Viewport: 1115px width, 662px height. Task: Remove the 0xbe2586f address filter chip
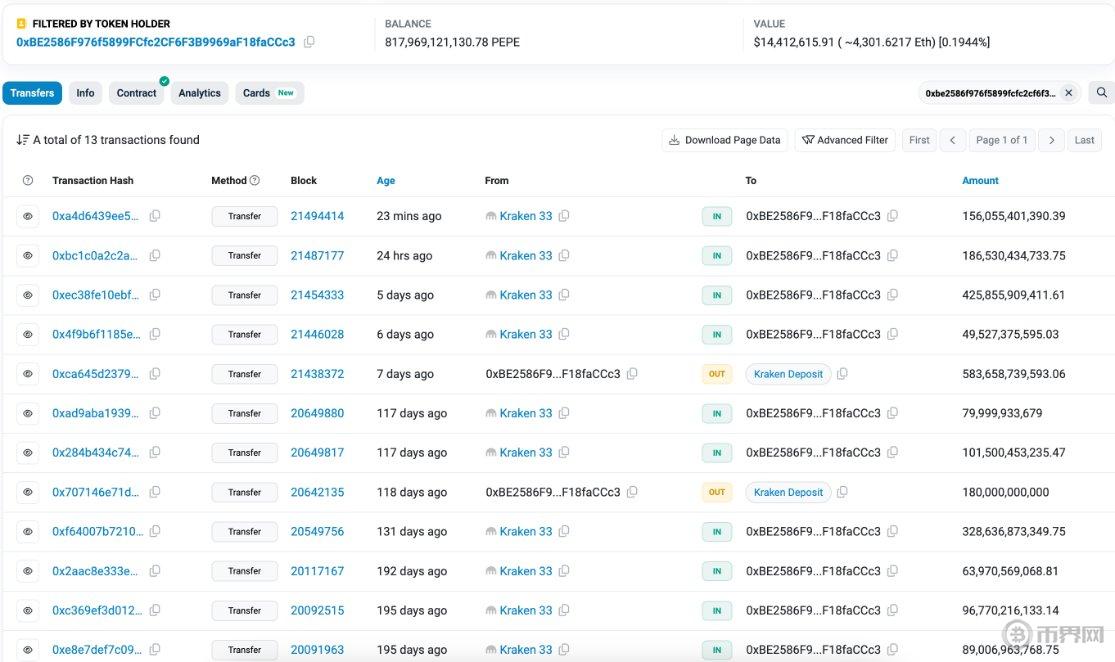point(1068,93)
